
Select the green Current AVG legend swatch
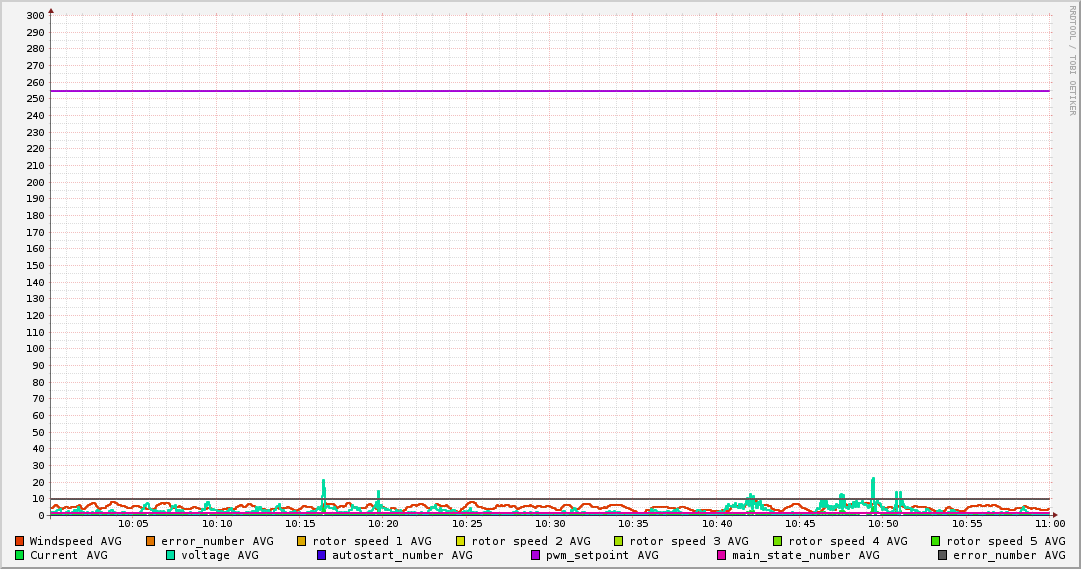pos(19,555)
